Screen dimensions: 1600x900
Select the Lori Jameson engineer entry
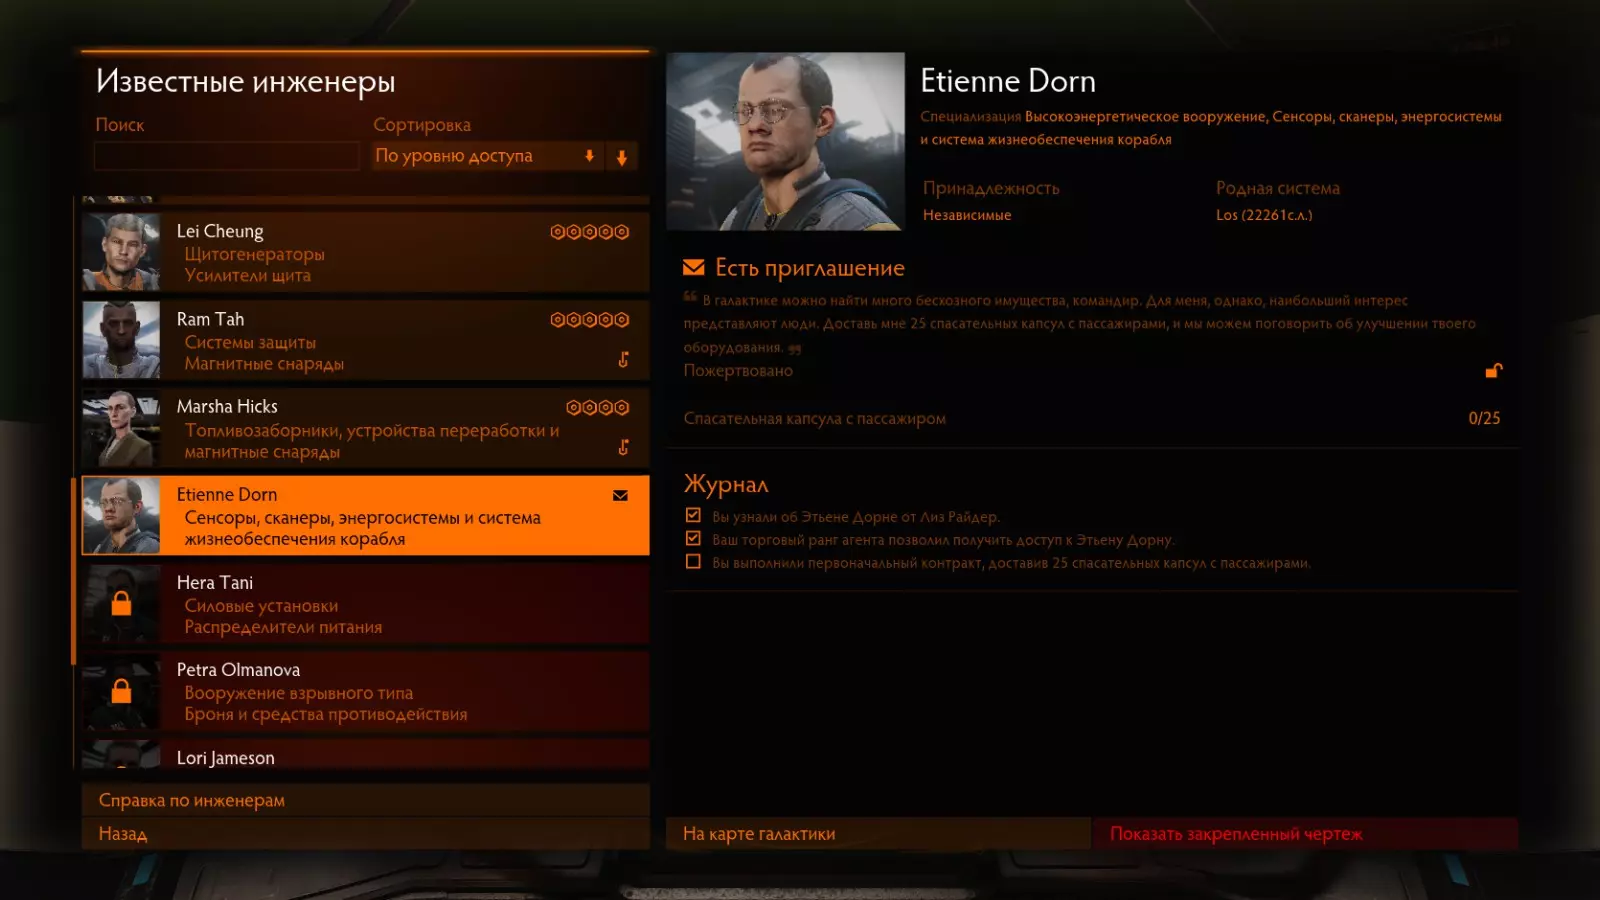click(365, 754)
